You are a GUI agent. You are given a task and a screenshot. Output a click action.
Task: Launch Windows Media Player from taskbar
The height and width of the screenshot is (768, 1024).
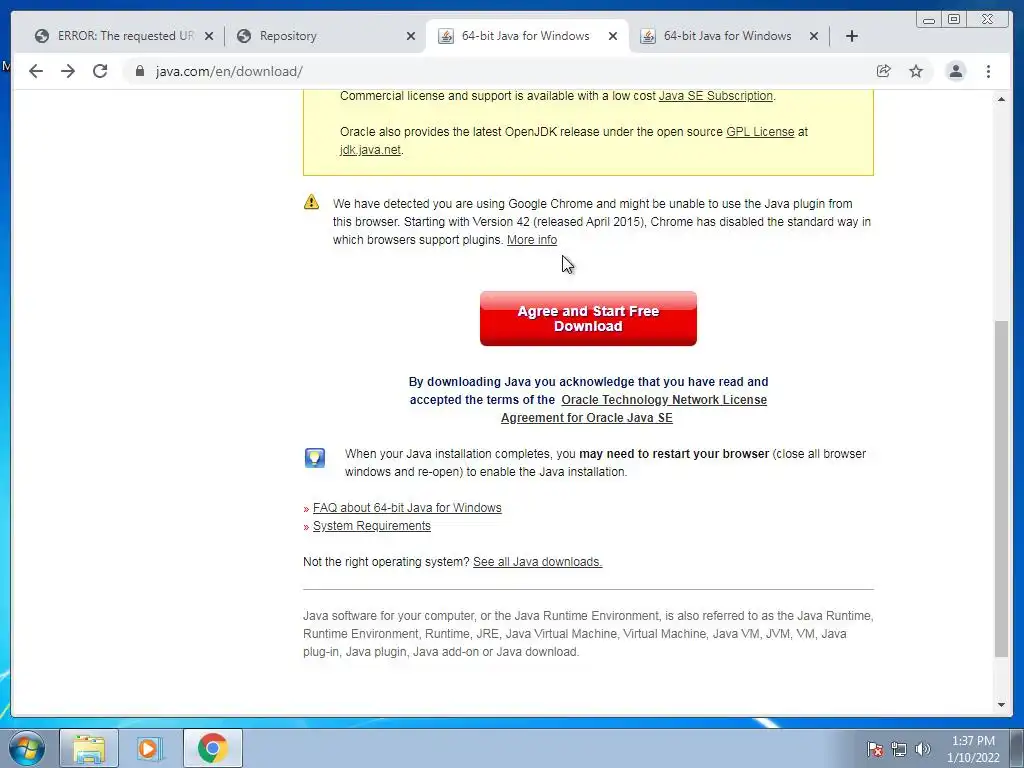[x=149, y=748]
